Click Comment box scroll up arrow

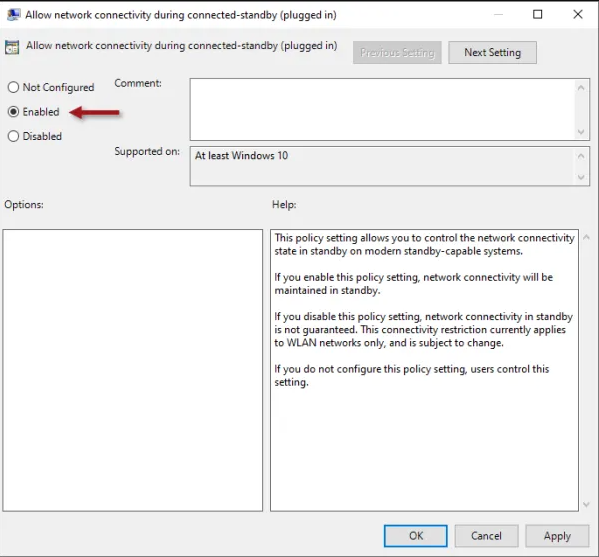point(581,87)
